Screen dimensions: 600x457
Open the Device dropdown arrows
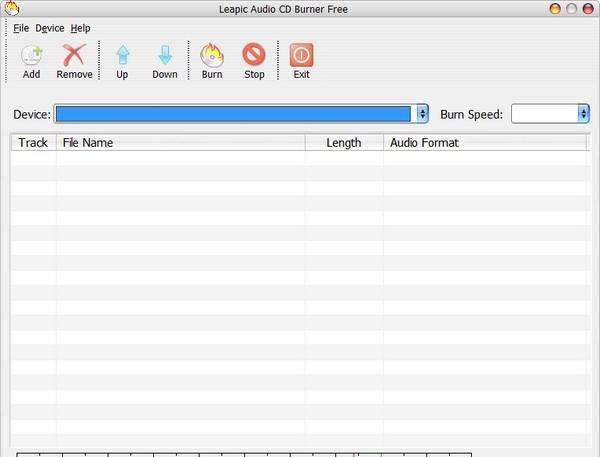(422, 114)
